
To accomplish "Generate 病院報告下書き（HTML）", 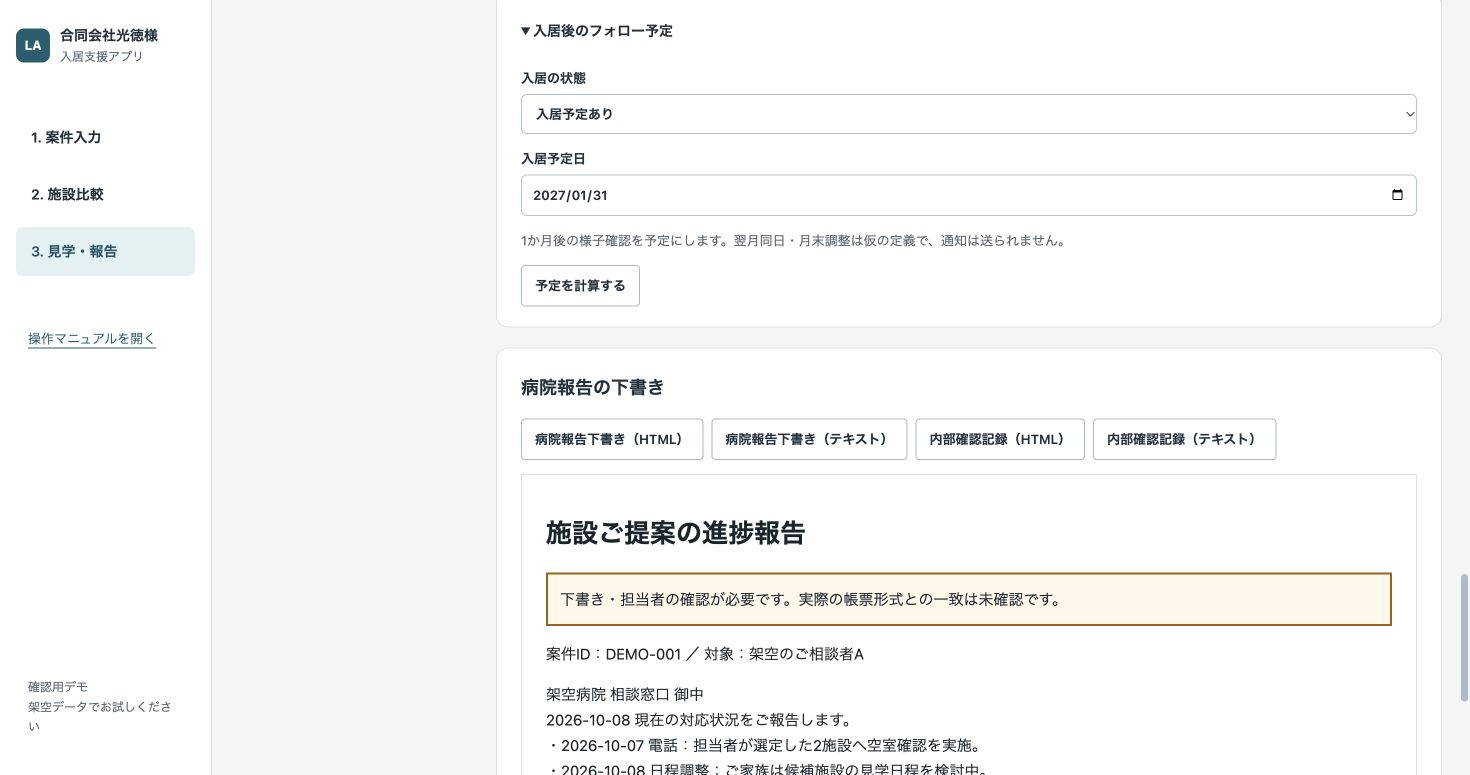I will [612, 439].
